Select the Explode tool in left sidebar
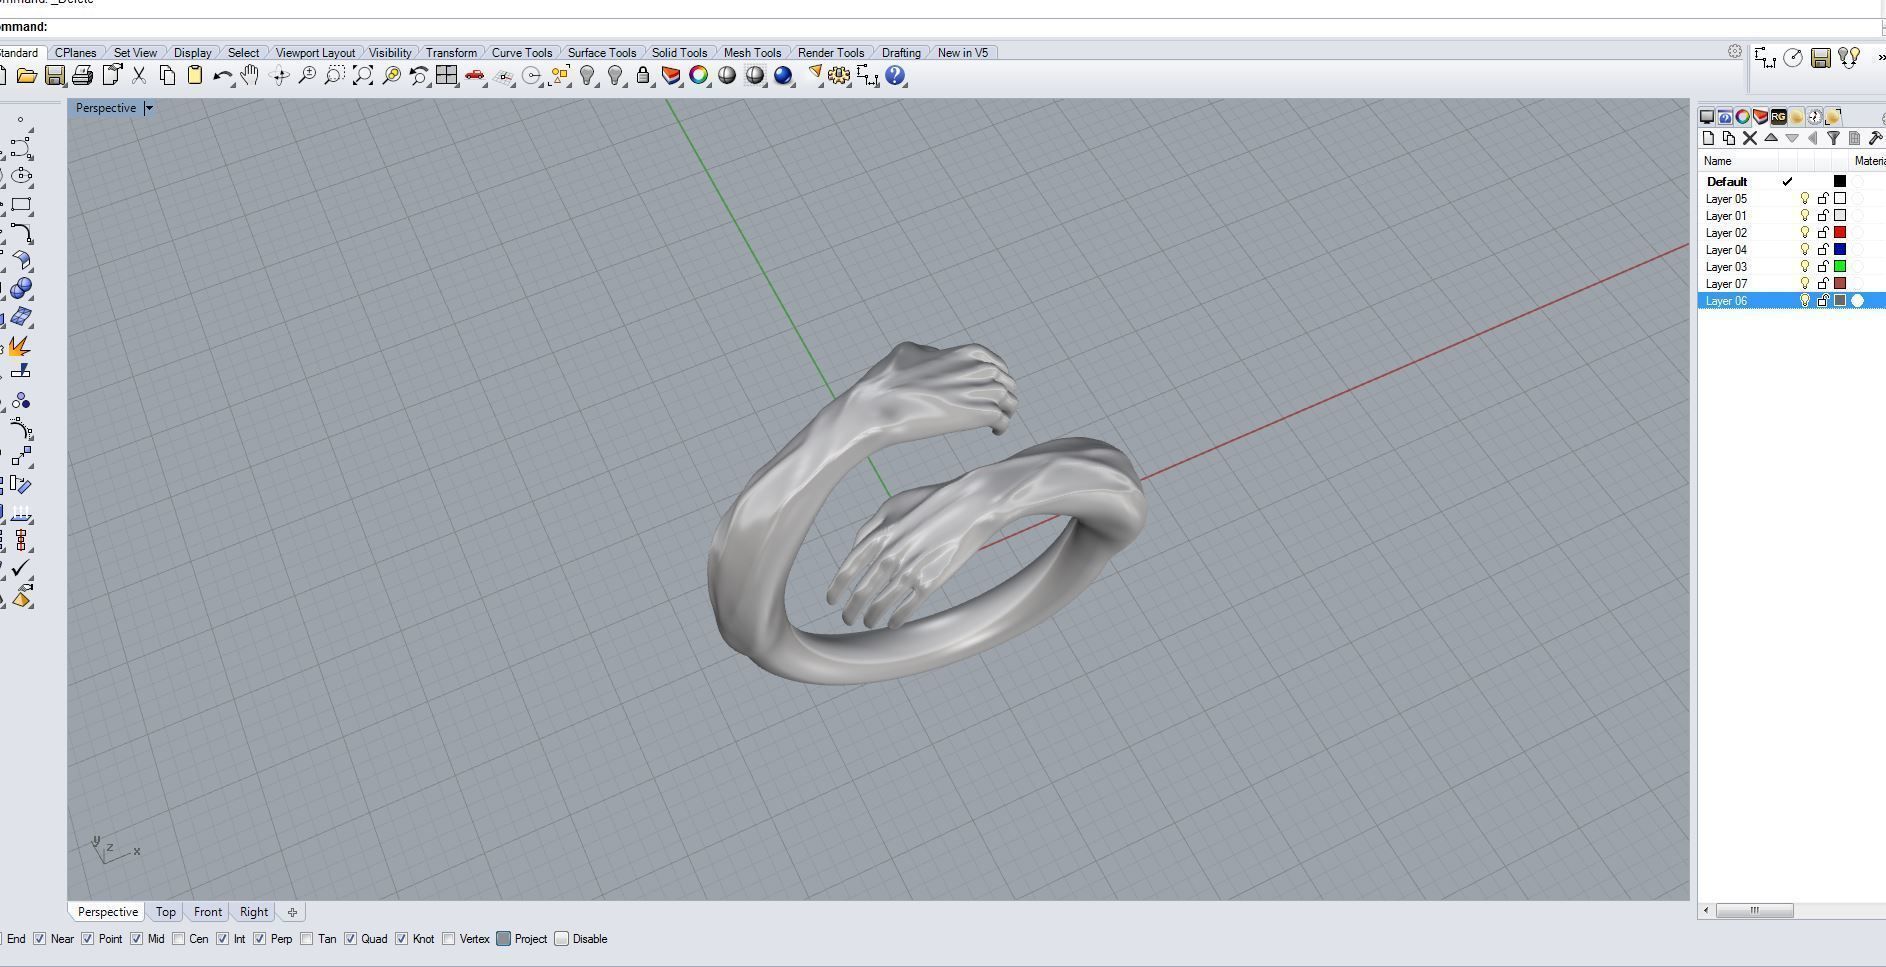The height and width of the screenshot is (967, 1886). pos(19,346)
